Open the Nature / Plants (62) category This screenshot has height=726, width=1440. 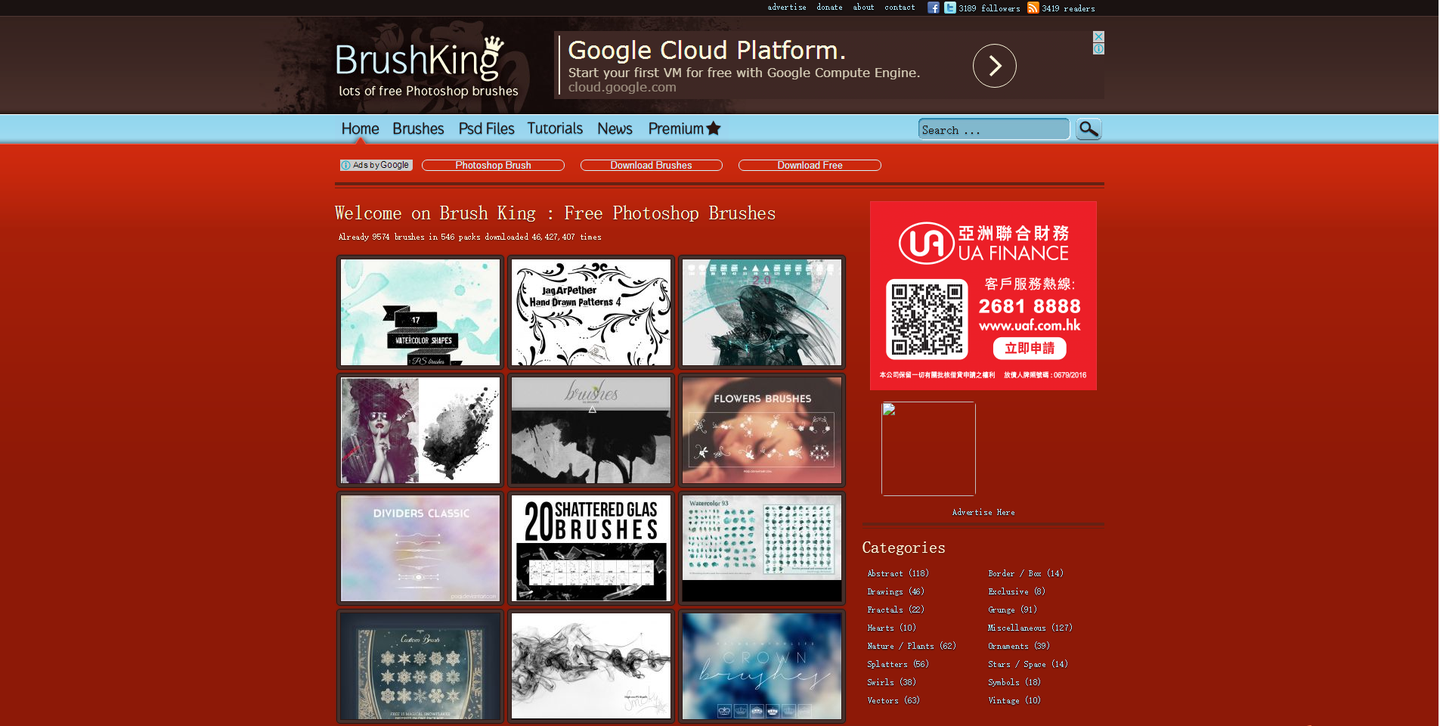[912, 646]
